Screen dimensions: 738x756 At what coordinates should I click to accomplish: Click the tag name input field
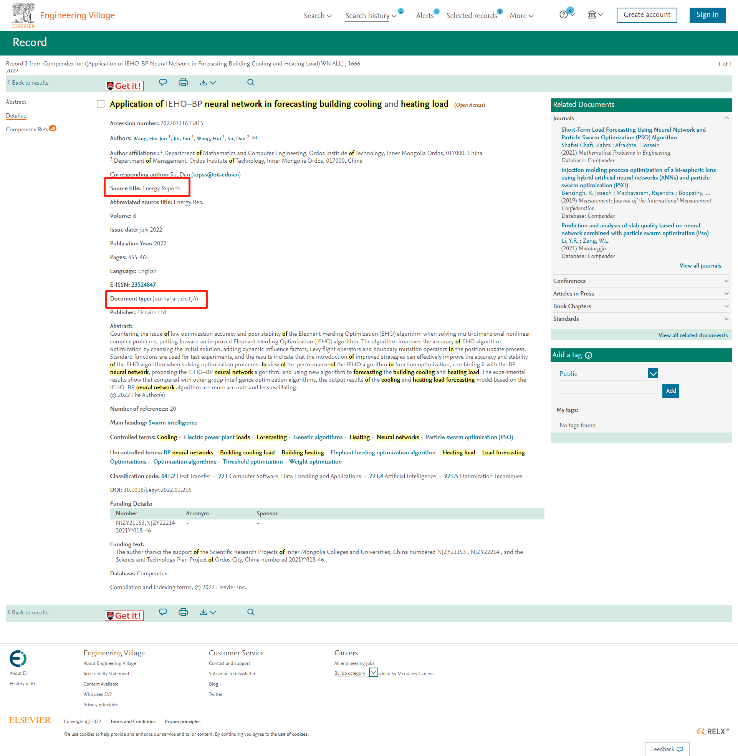point(607,390)
